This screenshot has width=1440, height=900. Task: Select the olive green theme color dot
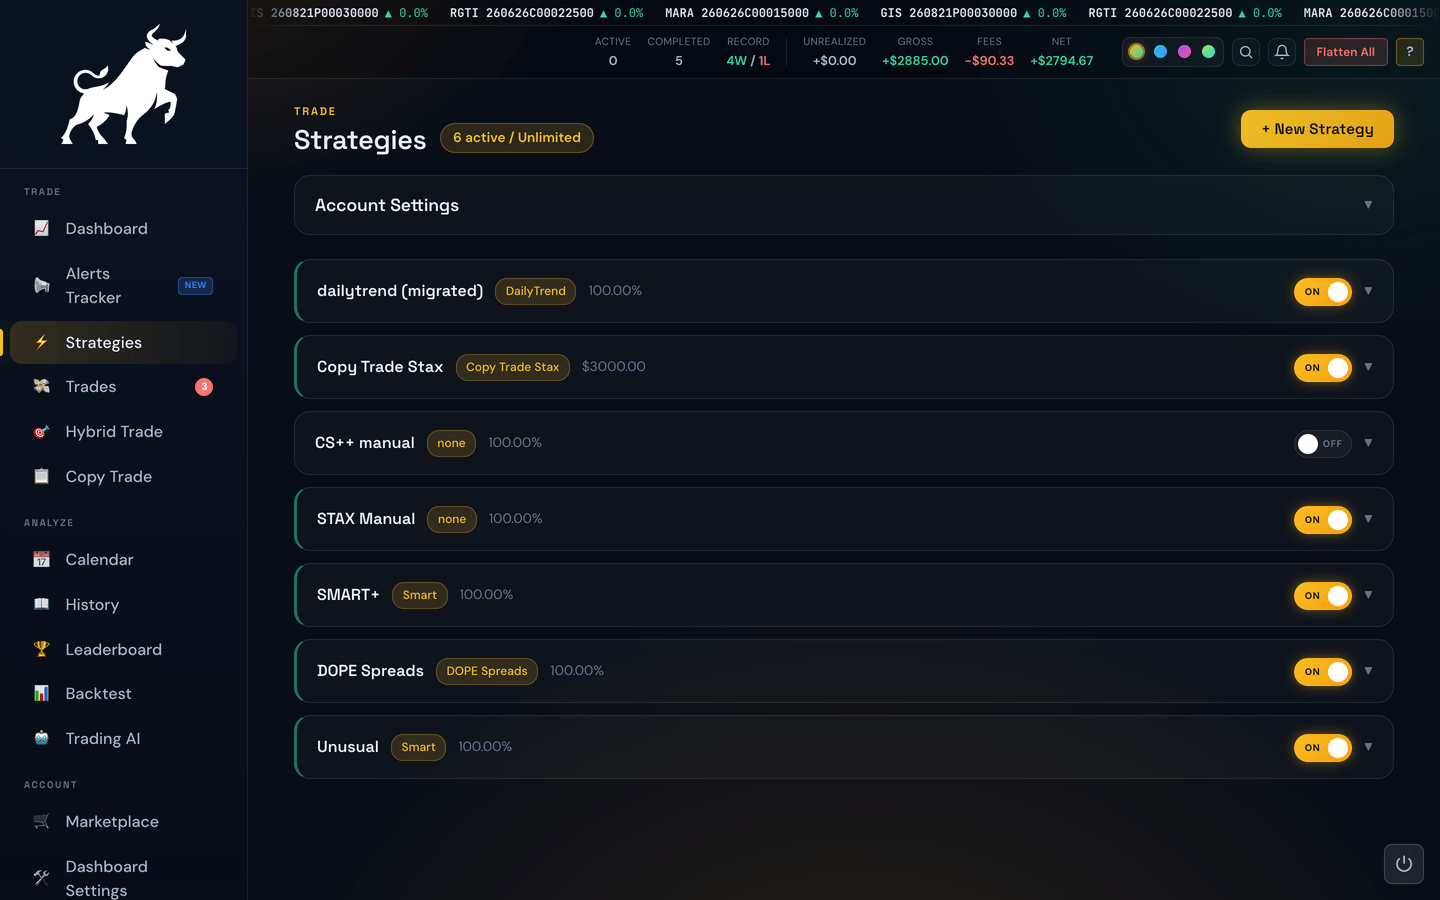1136,52
